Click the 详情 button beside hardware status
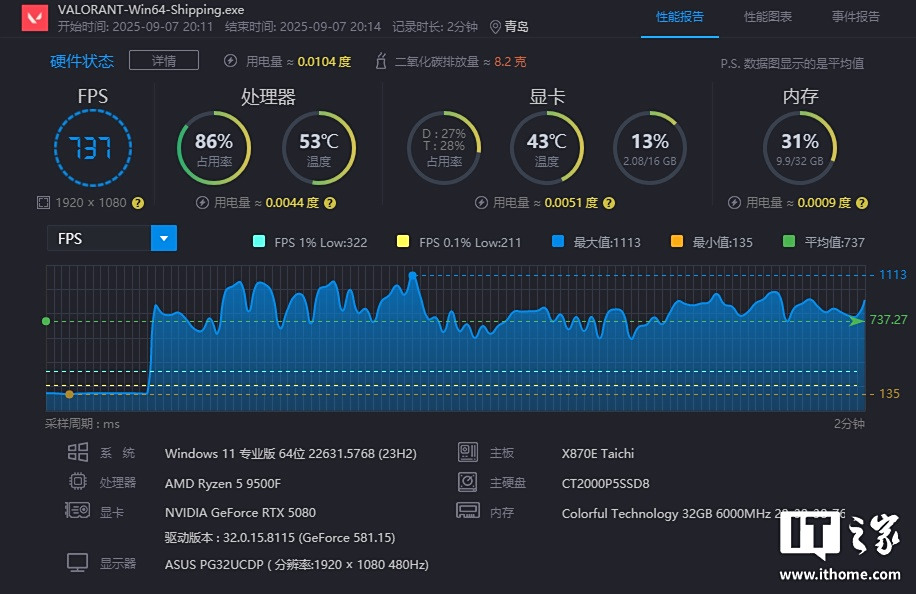The image size is (916, 594). point(164,61)
